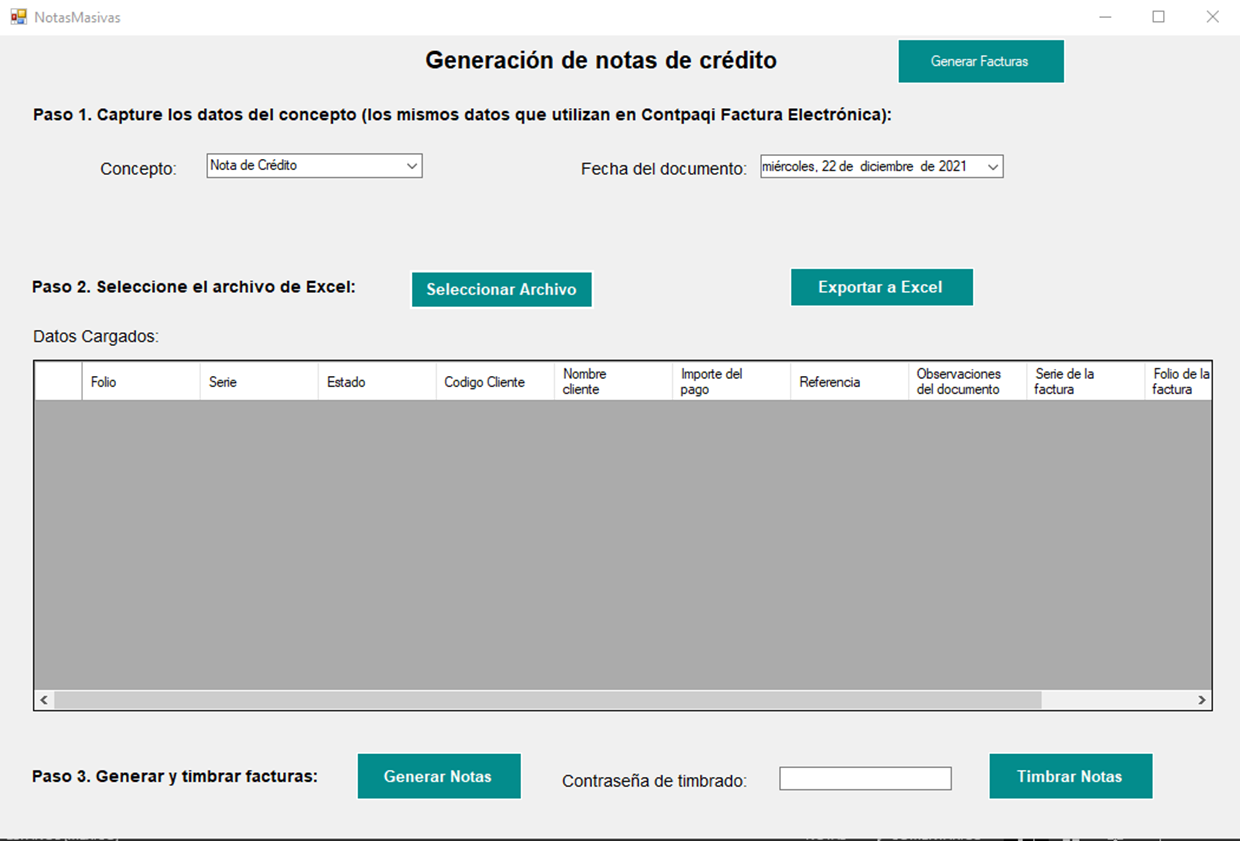
Task: Click the Nombre cliente column header
Action: coord(612,382)
